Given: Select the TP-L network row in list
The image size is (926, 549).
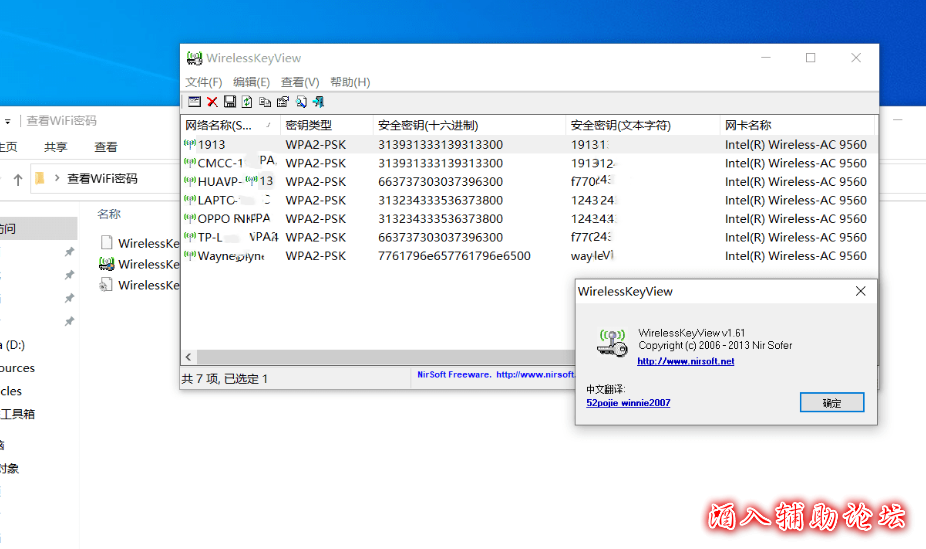Looking at the screenshot, I should point(230,238).
